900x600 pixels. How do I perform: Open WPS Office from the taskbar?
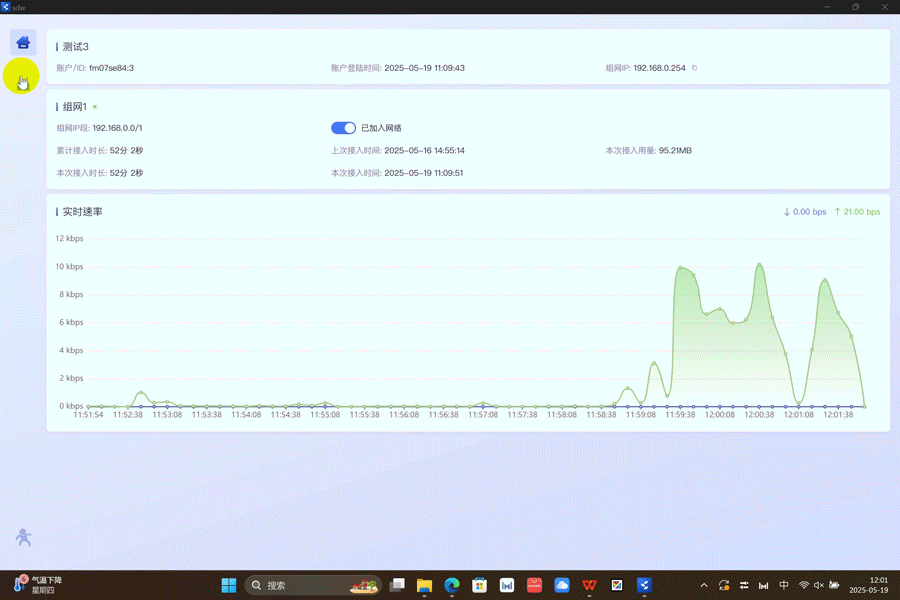(x=590, y=585)
